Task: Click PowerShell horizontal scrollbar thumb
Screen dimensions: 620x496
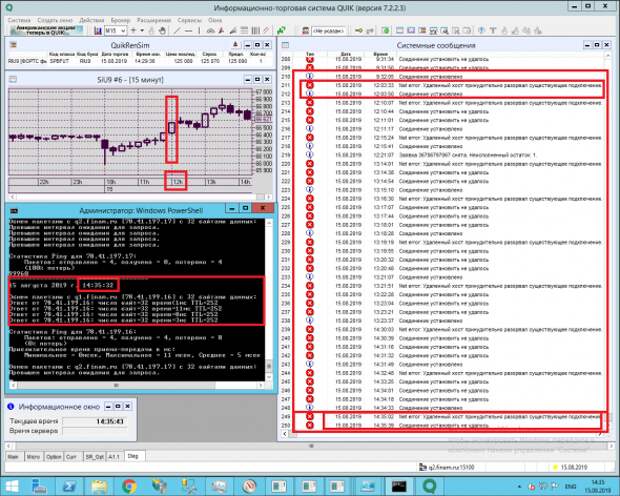Action: (116, 385)
